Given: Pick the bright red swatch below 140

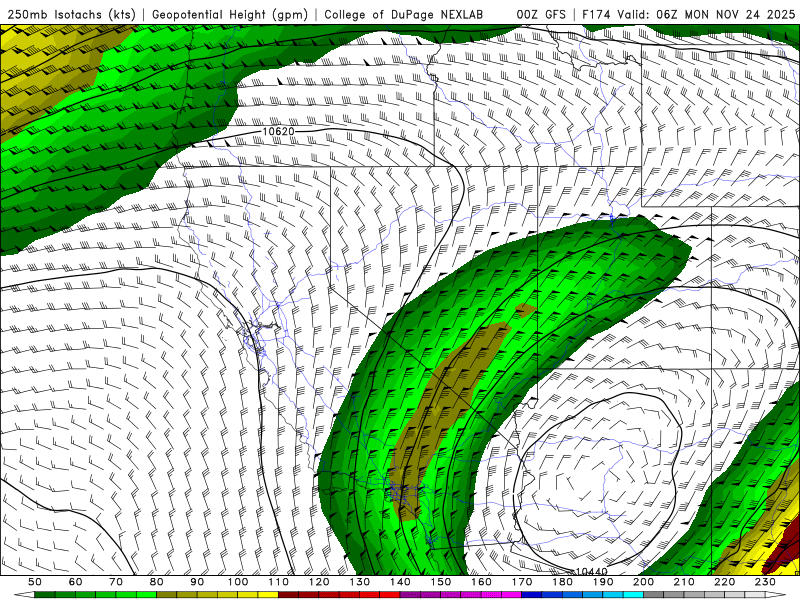Looking at the screenshot, I should point(390,595).
